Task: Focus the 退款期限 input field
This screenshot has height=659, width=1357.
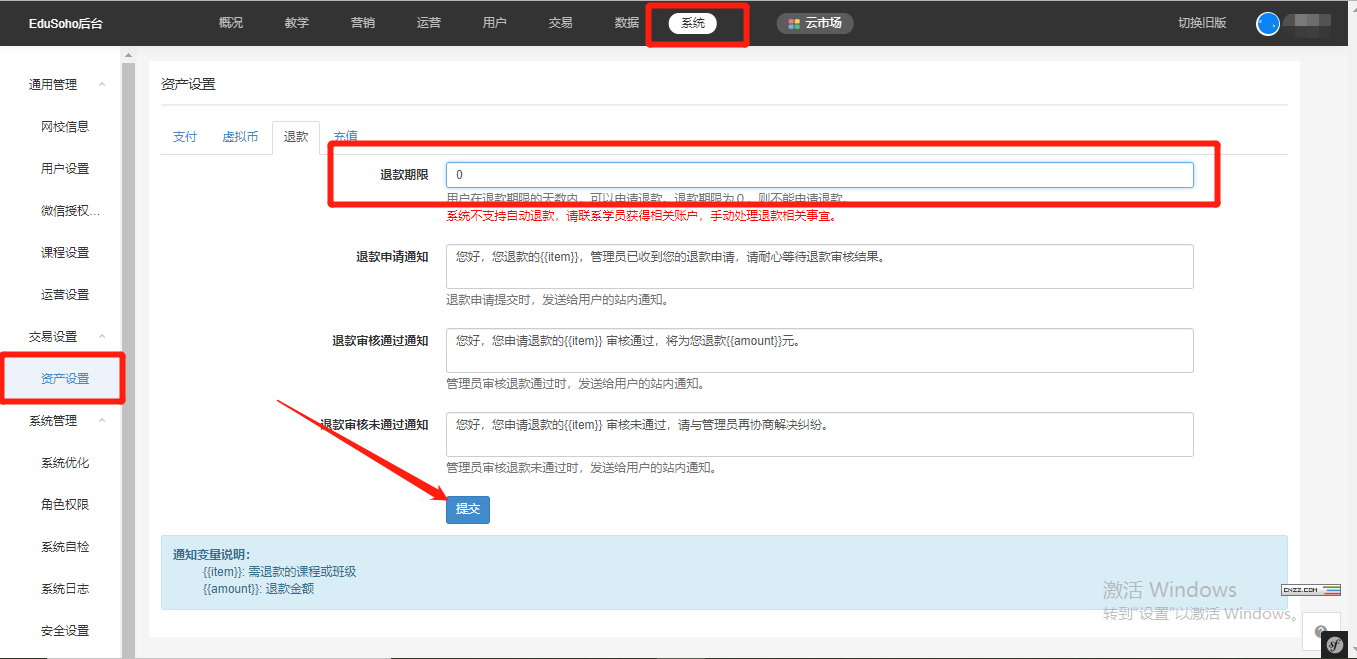Action: (x=819, y=175)
